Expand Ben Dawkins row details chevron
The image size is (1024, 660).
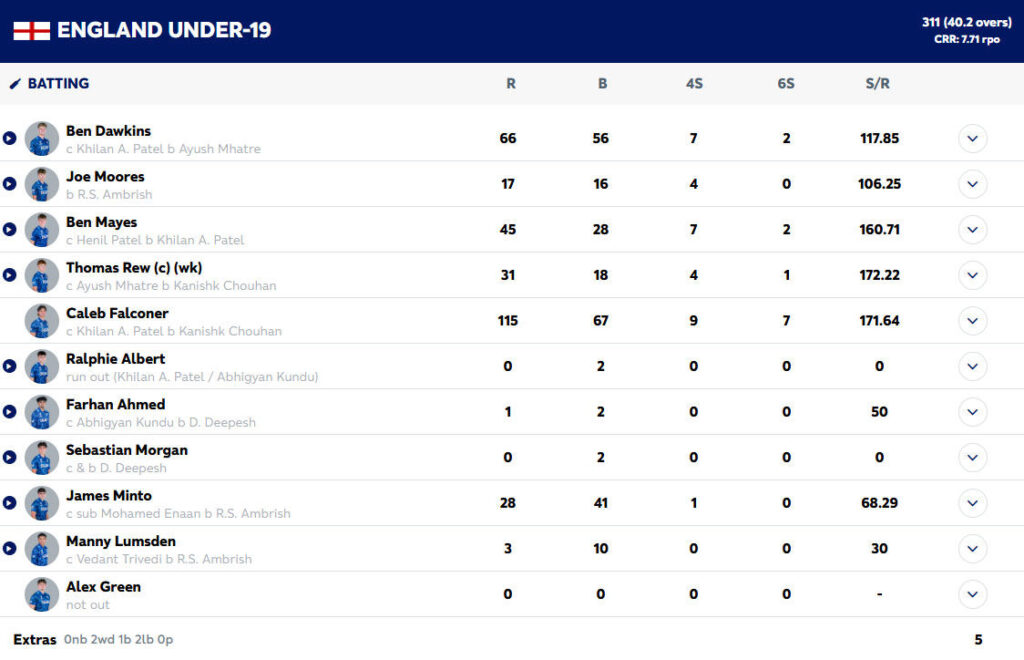[972, 139]
